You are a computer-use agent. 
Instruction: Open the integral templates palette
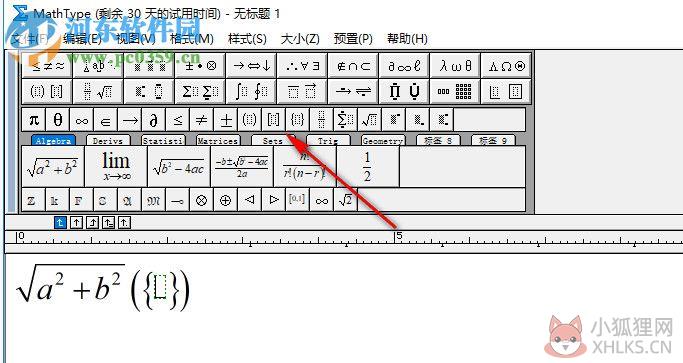pyautogui.click(x=251, y=92)
